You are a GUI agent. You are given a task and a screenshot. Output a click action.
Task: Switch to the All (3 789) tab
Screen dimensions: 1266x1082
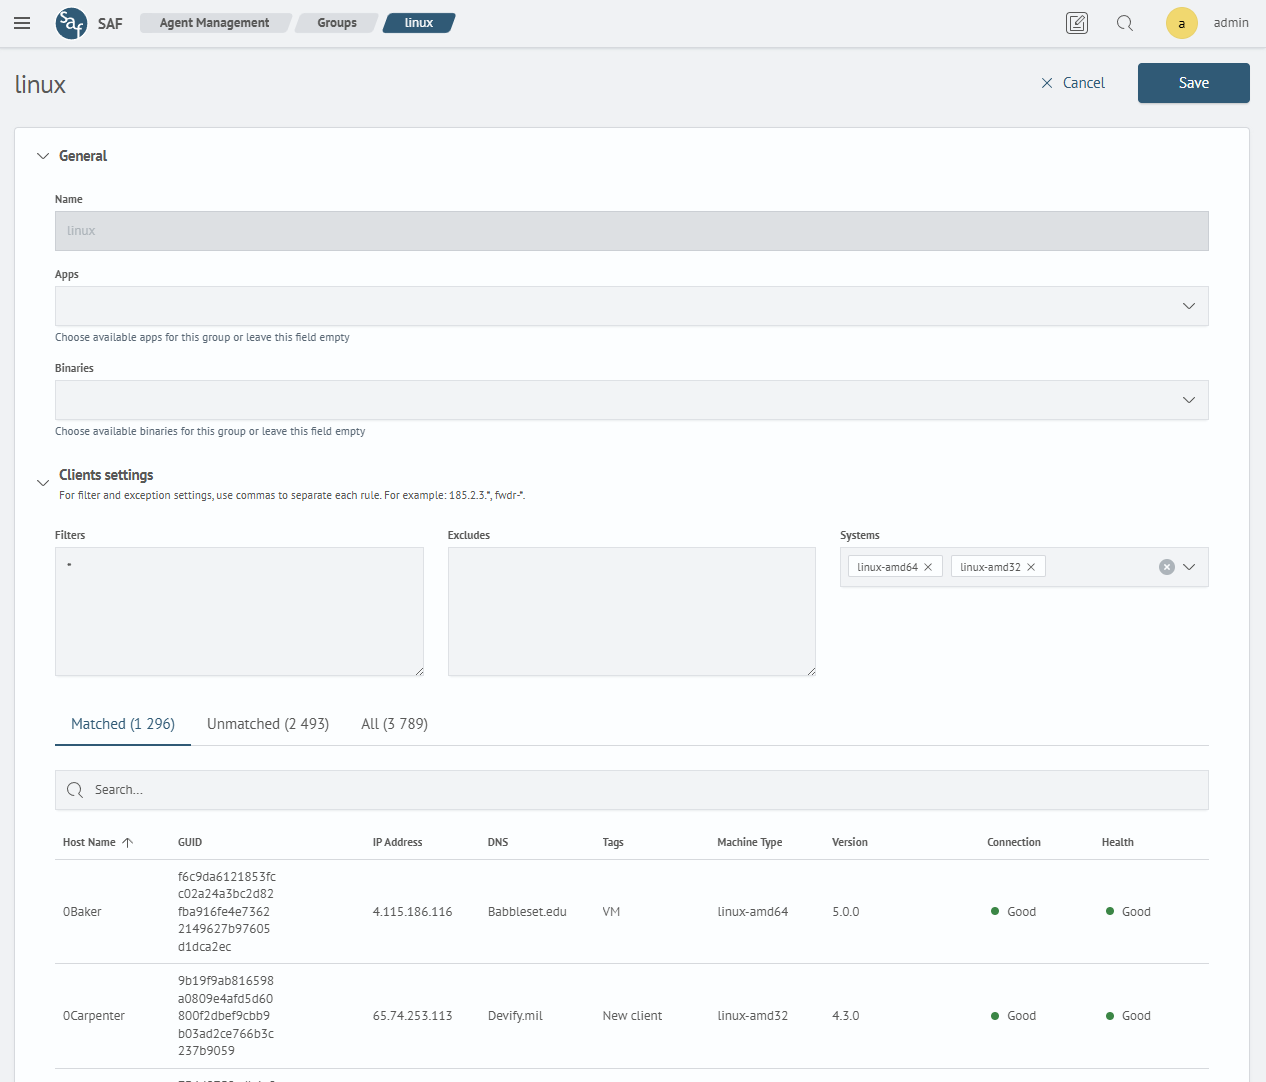pyautogui.click(x=394, y=724)
